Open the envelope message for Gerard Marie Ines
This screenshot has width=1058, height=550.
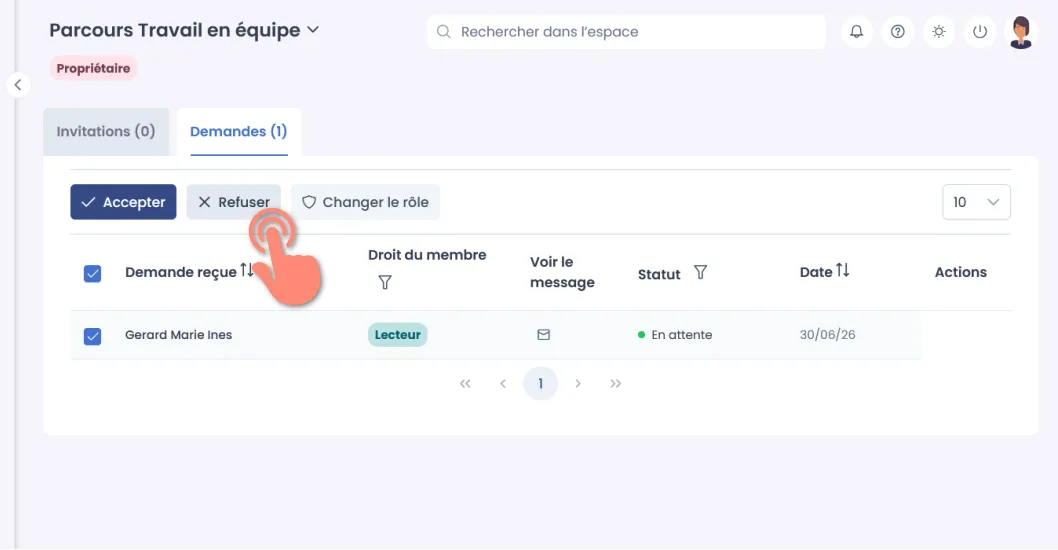tap(543, 335)
